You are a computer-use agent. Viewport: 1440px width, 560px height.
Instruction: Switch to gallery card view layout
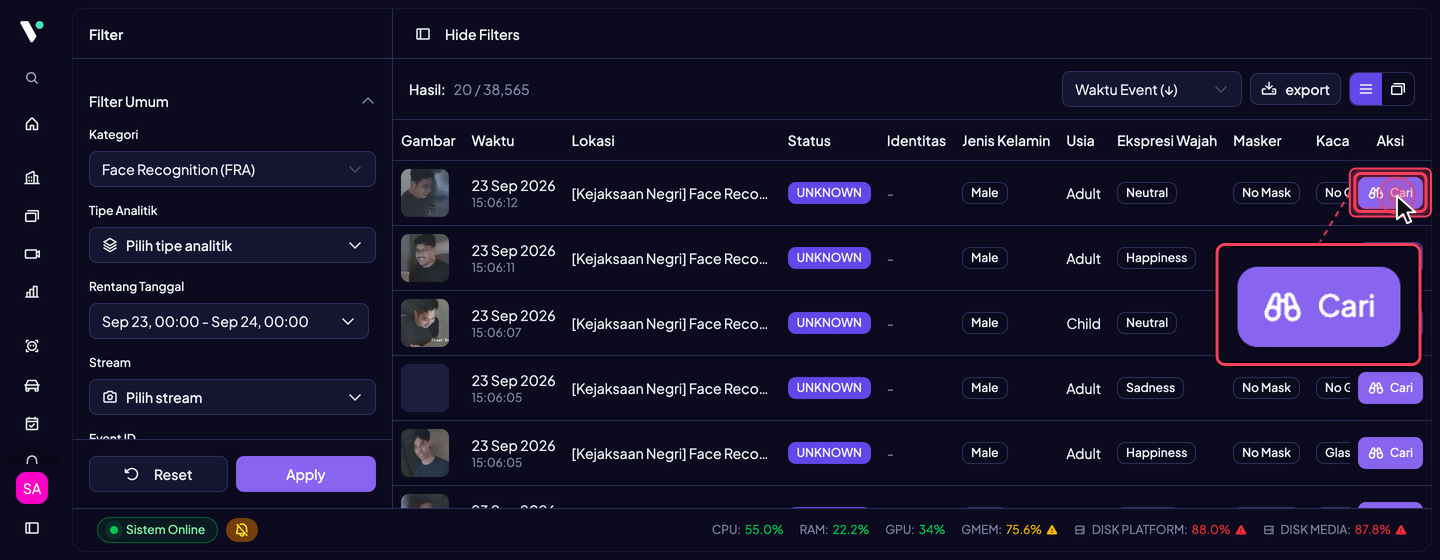coord(1398,89)
